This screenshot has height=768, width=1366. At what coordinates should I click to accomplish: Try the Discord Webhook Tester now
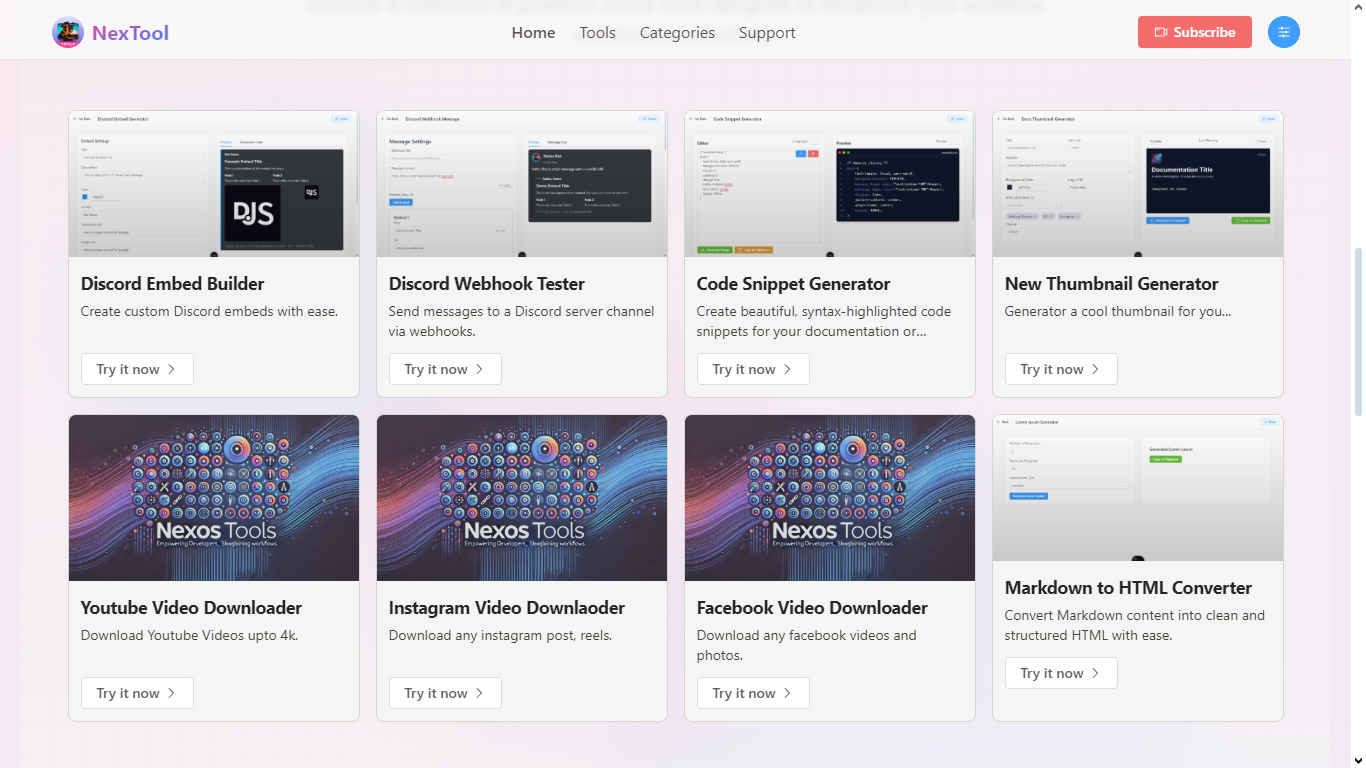pos(445,369)
